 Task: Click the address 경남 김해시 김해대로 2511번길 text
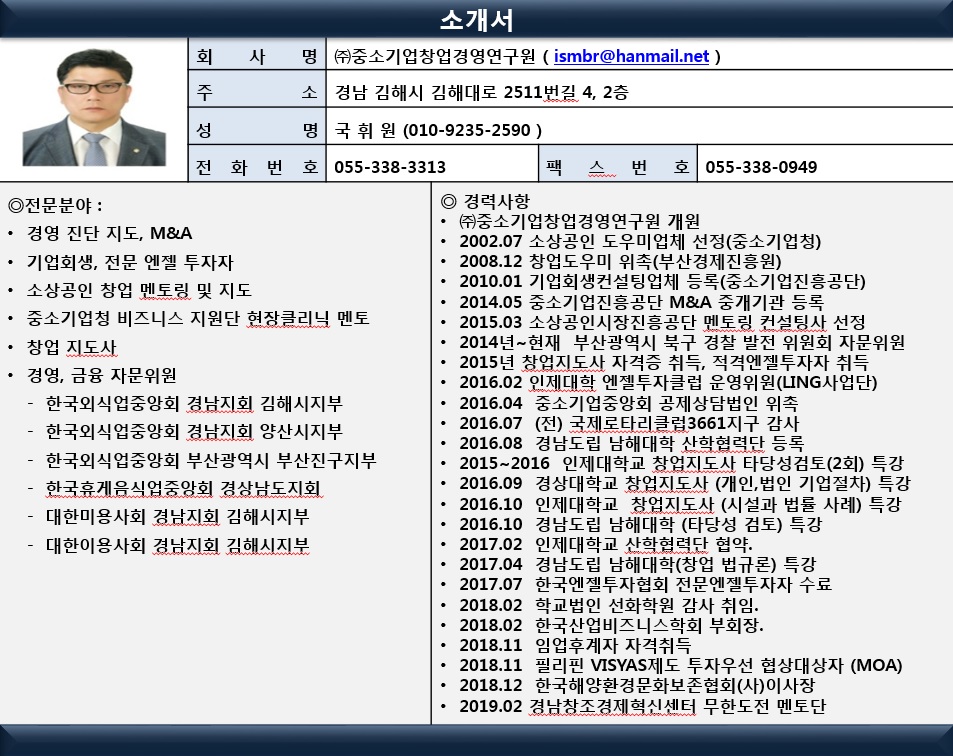click(x=481, y=92)
